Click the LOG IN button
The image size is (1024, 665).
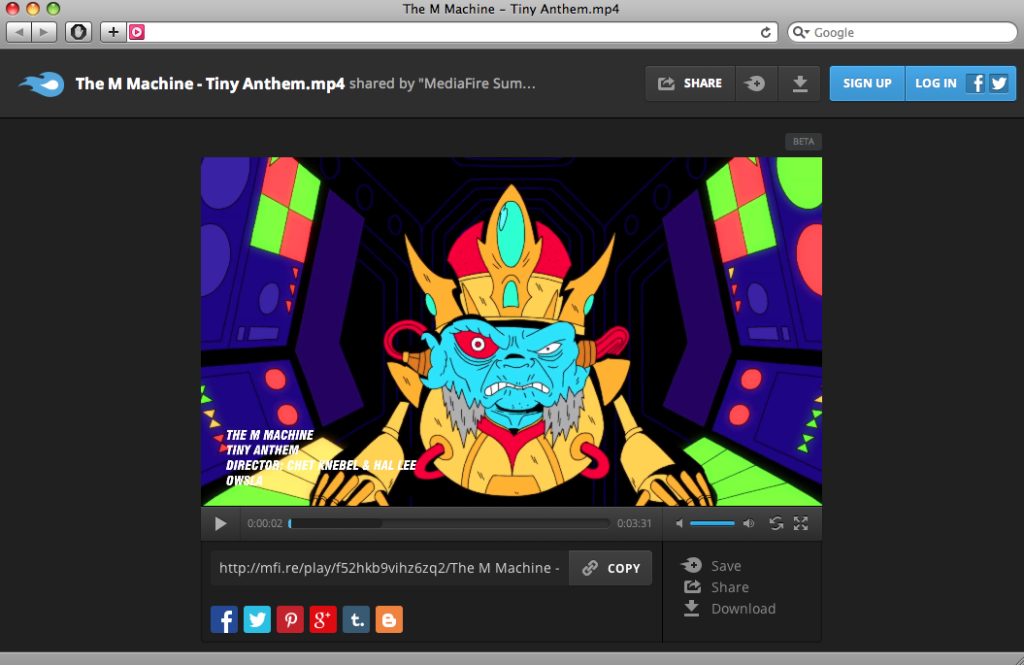[x=936, y=84]
